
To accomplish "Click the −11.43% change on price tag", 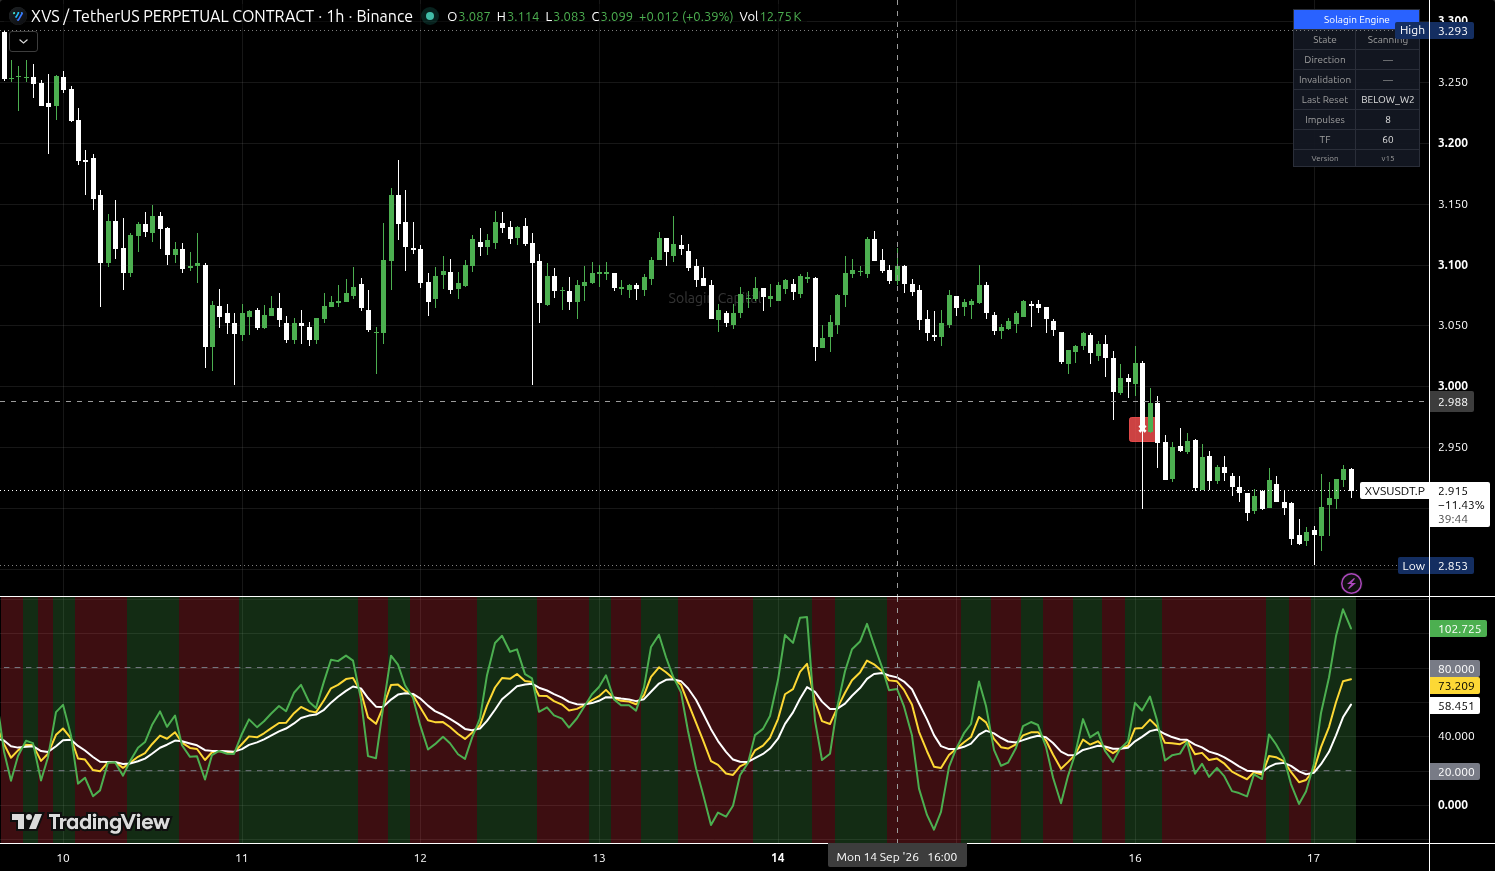I will click(1461, 505).
